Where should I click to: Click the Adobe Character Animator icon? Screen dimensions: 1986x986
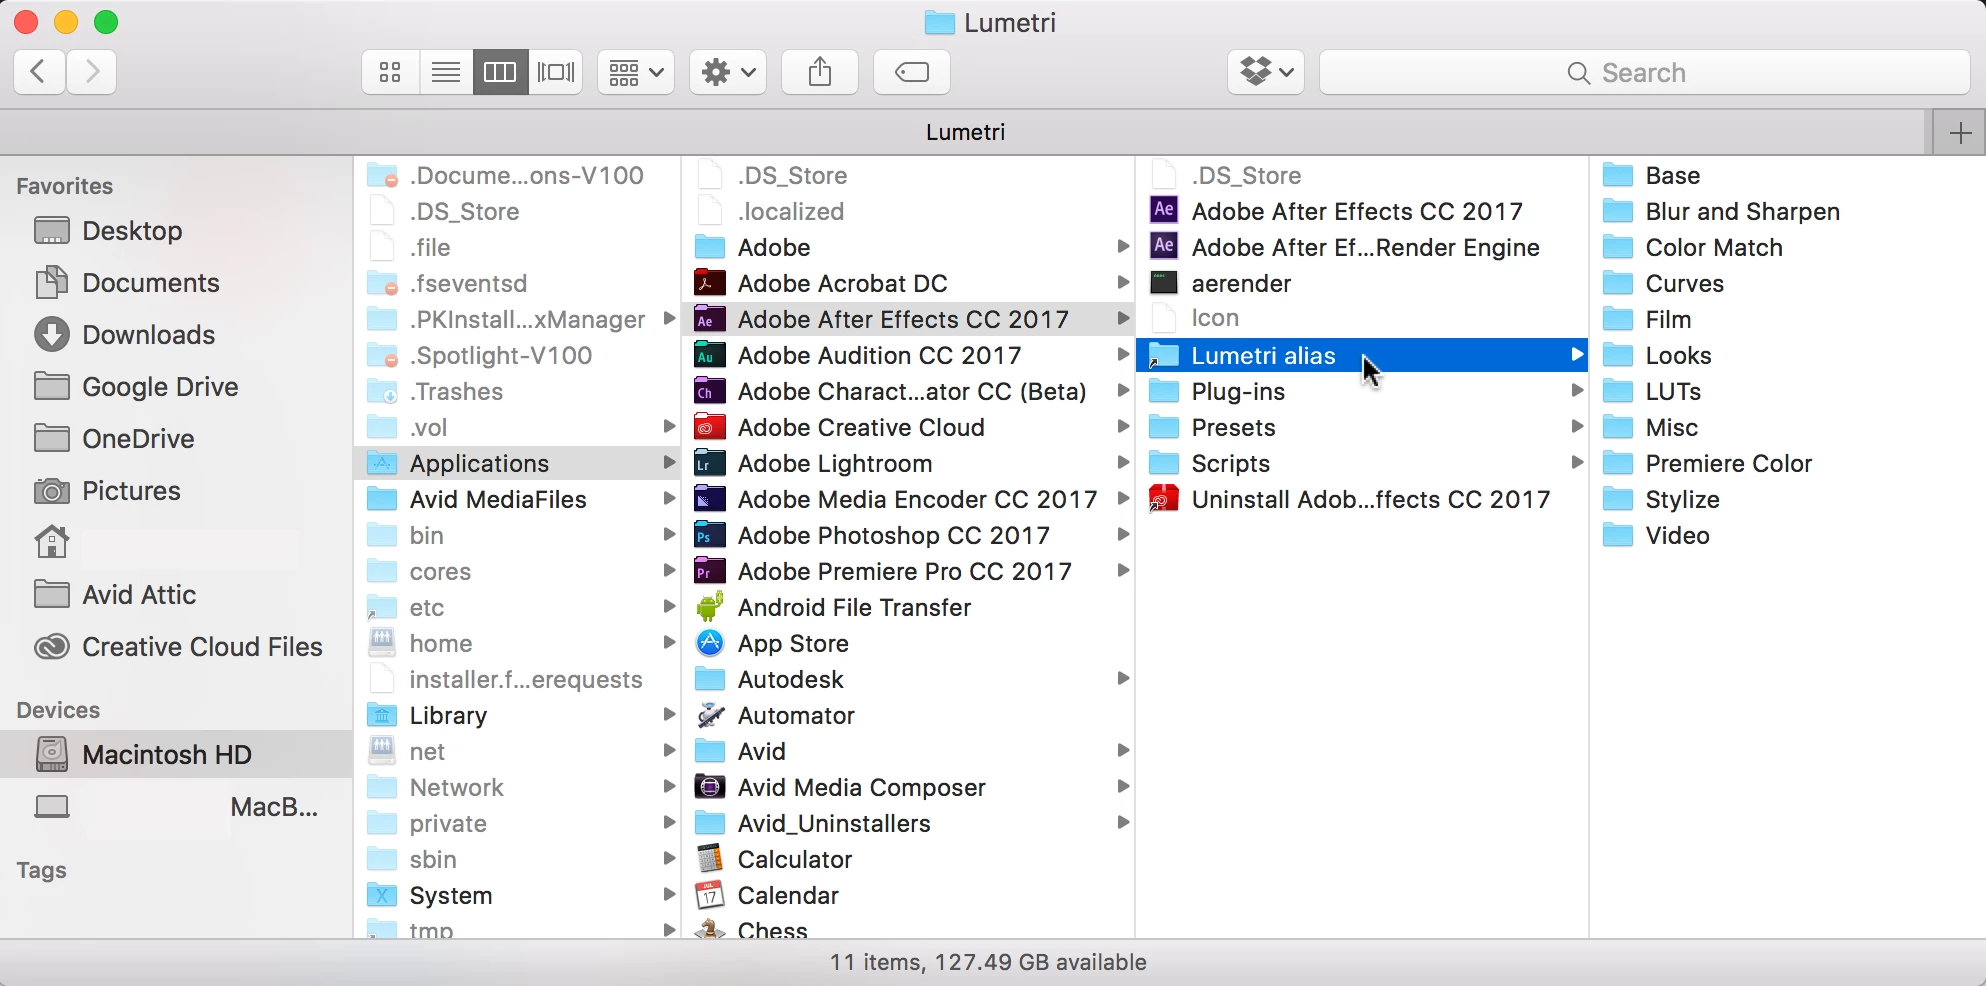710,391
